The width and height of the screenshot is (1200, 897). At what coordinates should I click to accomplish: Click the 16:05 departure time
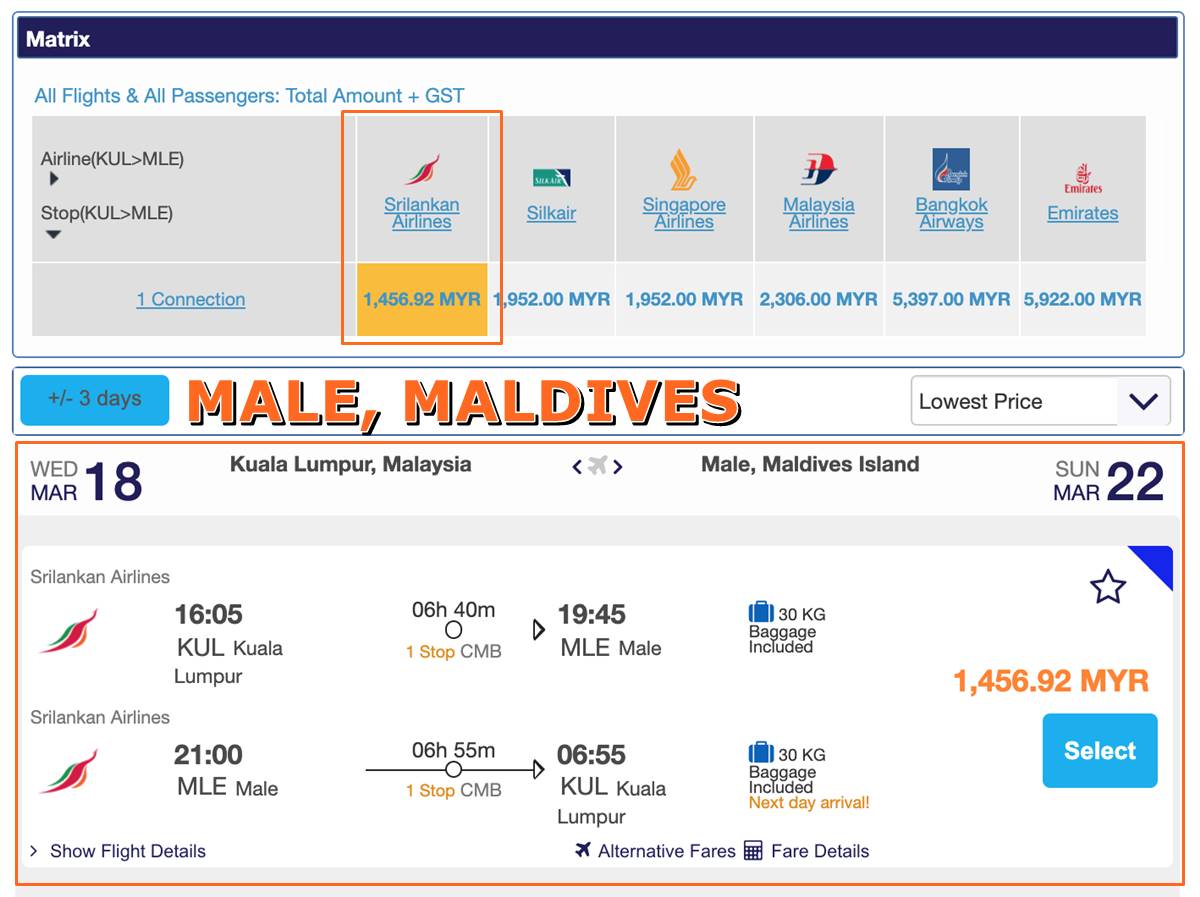(x=209, y=614)
